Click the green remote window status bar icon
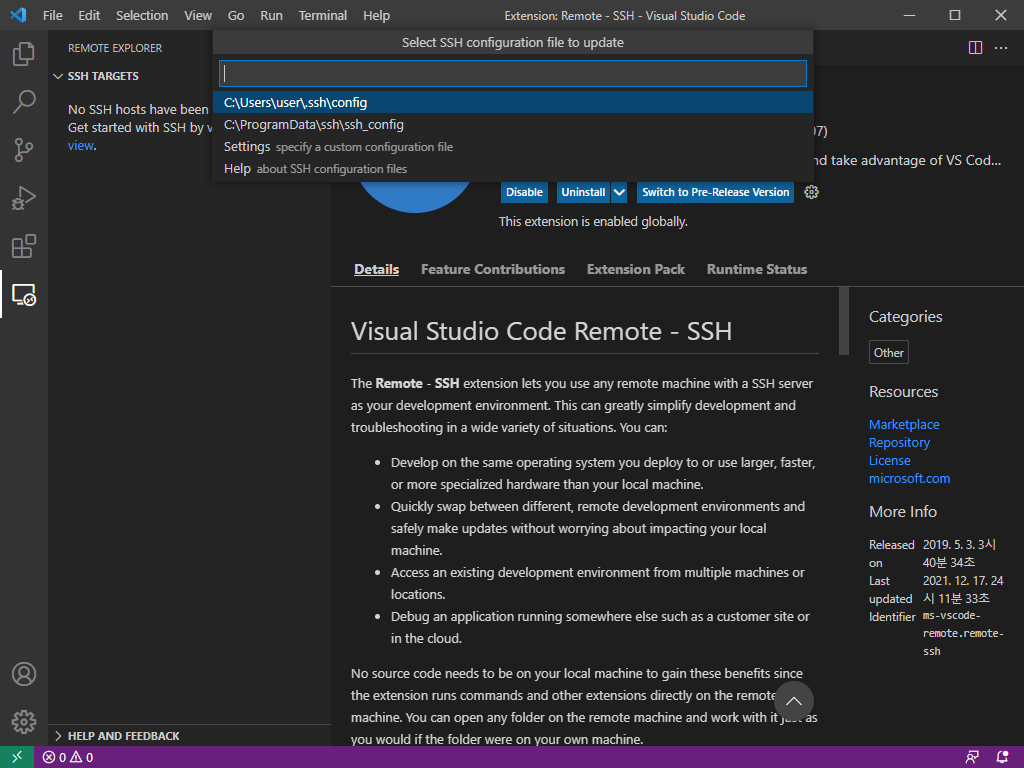Image resolution: width=1024 pixels, height=768 pixels. (x=16, y=757)
